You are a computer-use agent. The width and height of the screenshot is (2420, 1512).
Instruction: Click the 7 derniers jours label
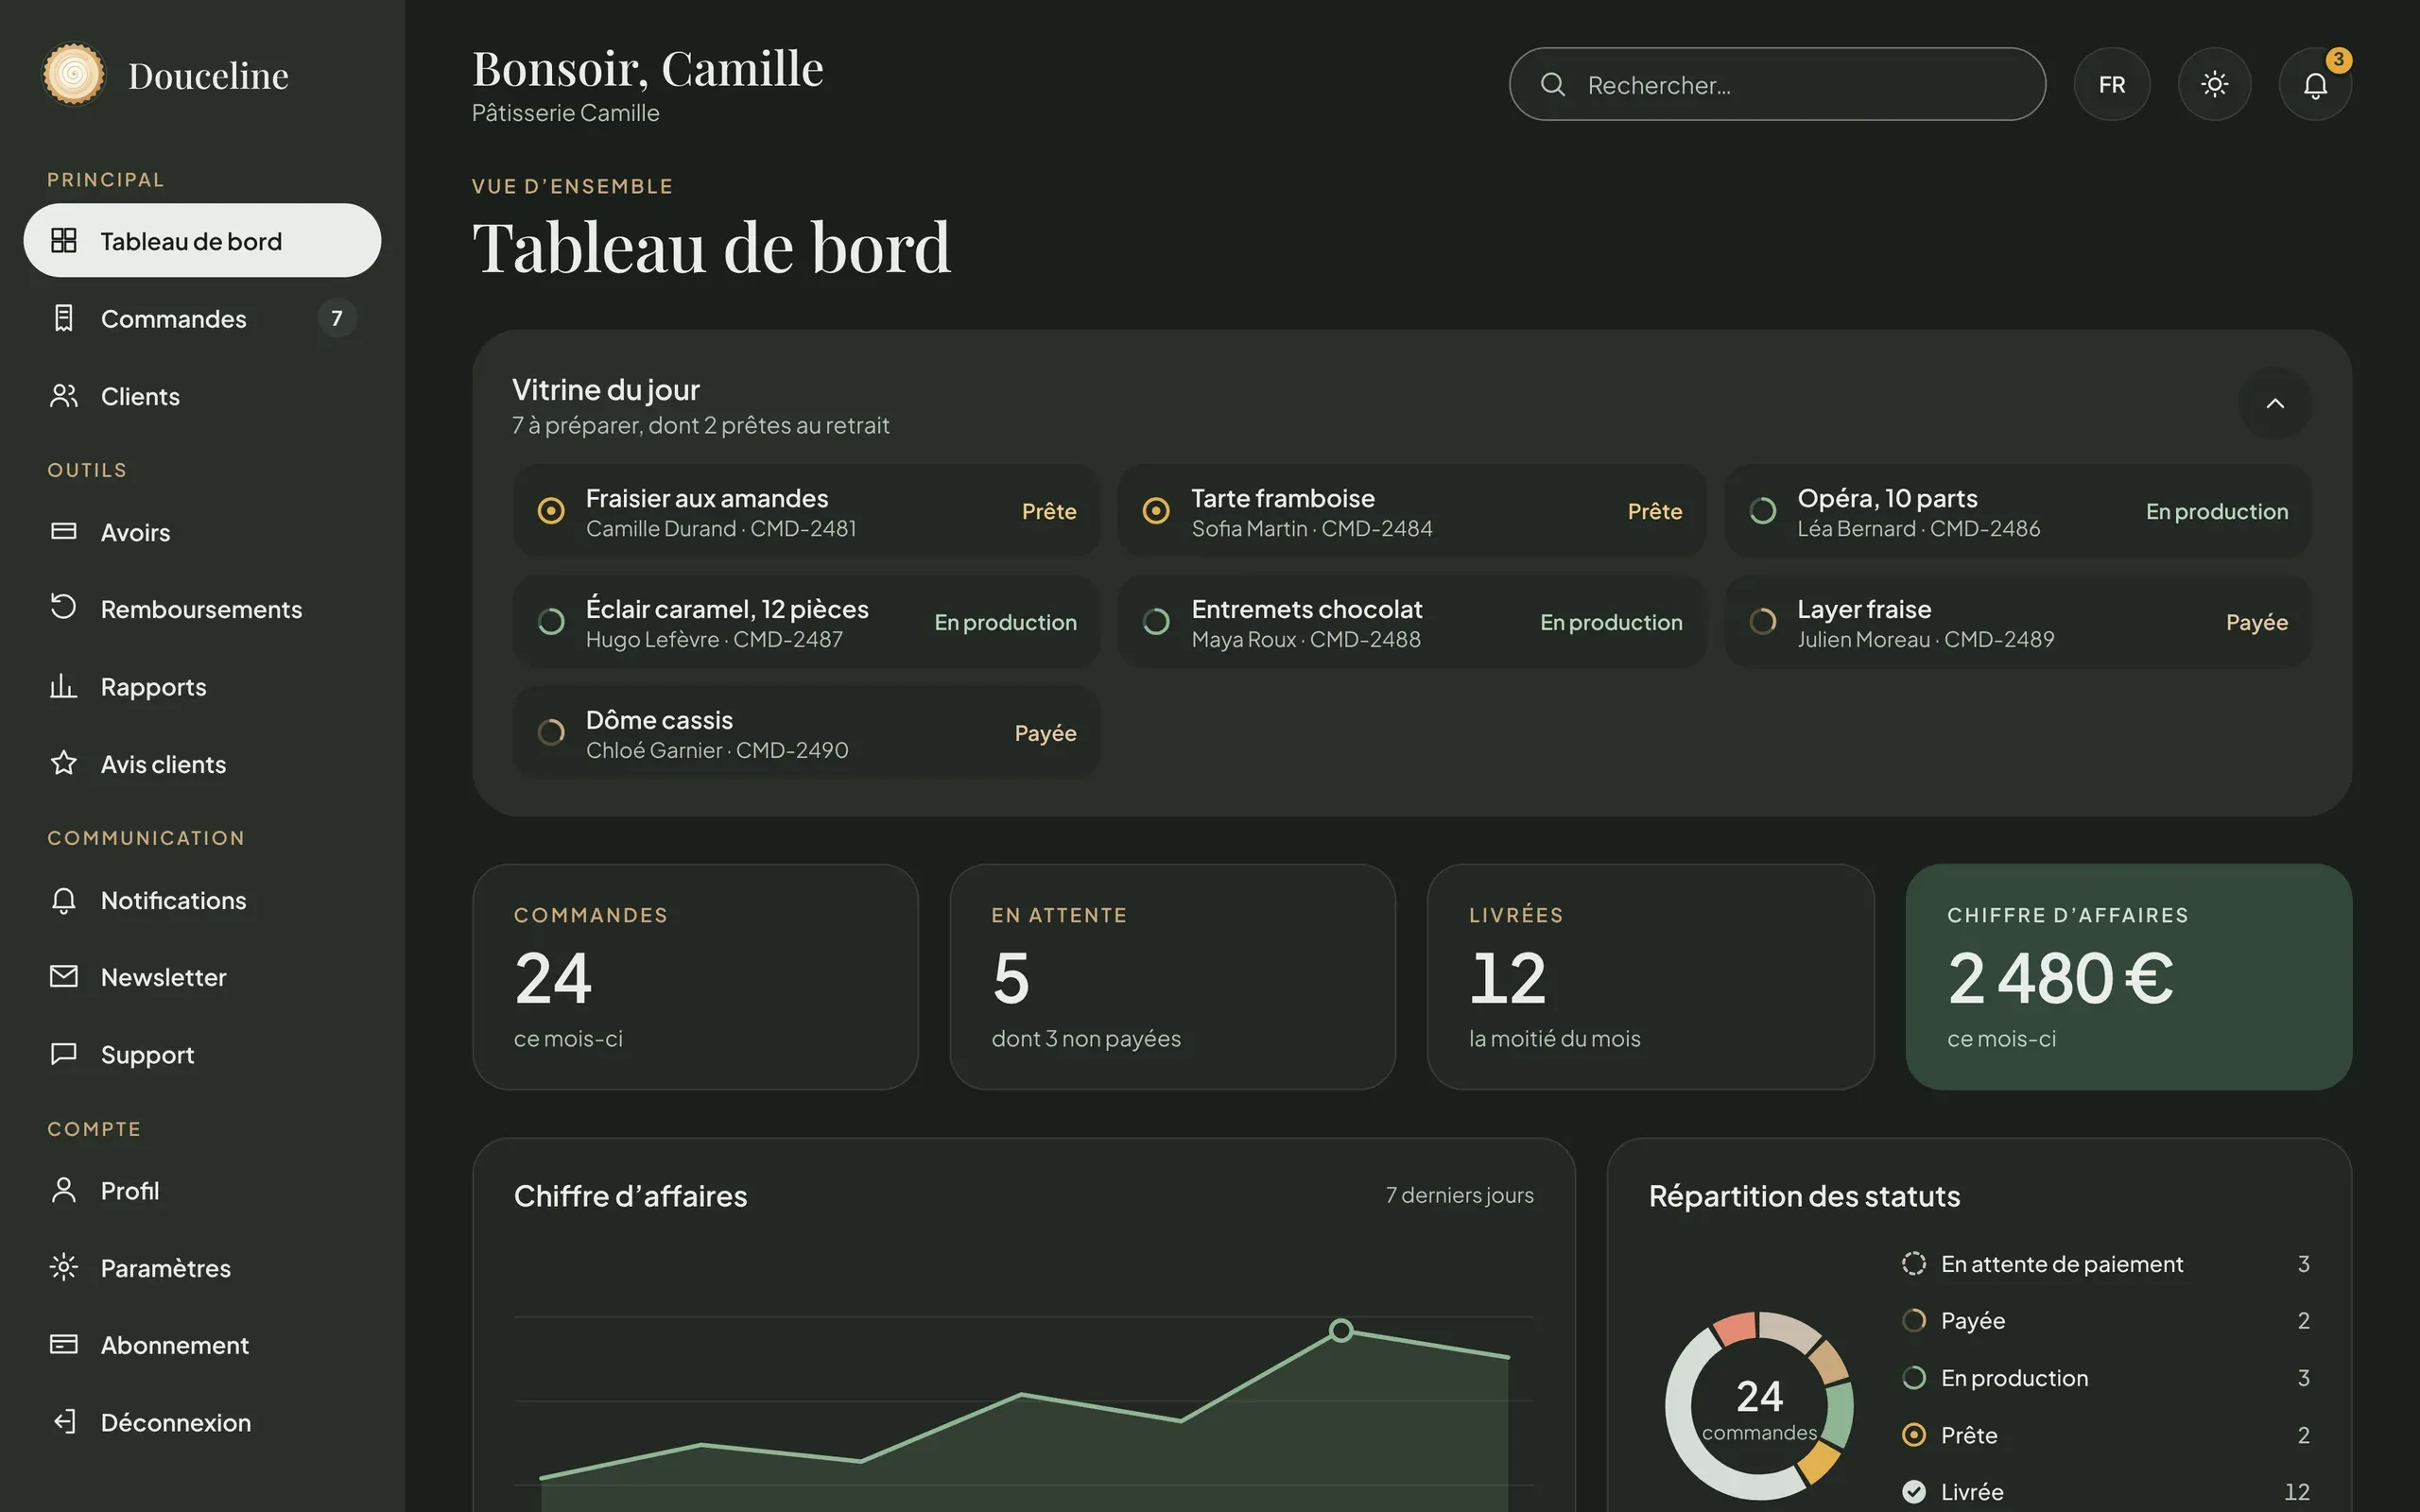1459,1195
